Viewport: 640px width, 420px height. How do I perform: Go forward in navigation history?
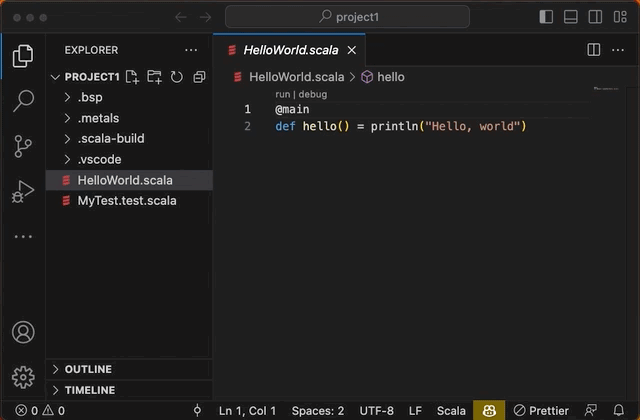[205, 17]
